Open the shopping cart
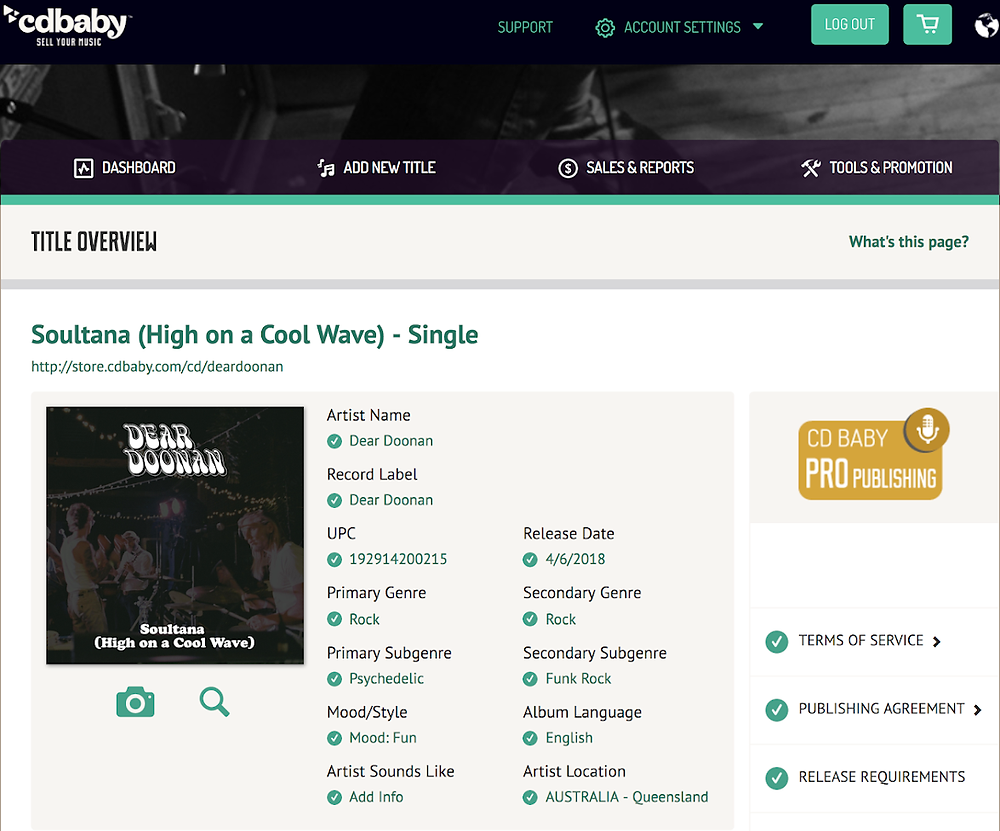 click(x=927, y=24)
